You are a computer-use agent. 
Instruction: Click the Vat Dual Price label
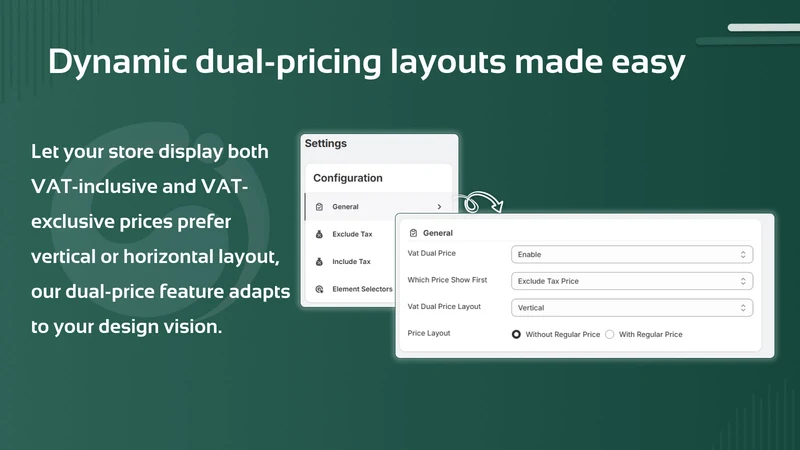click(432, 253)
